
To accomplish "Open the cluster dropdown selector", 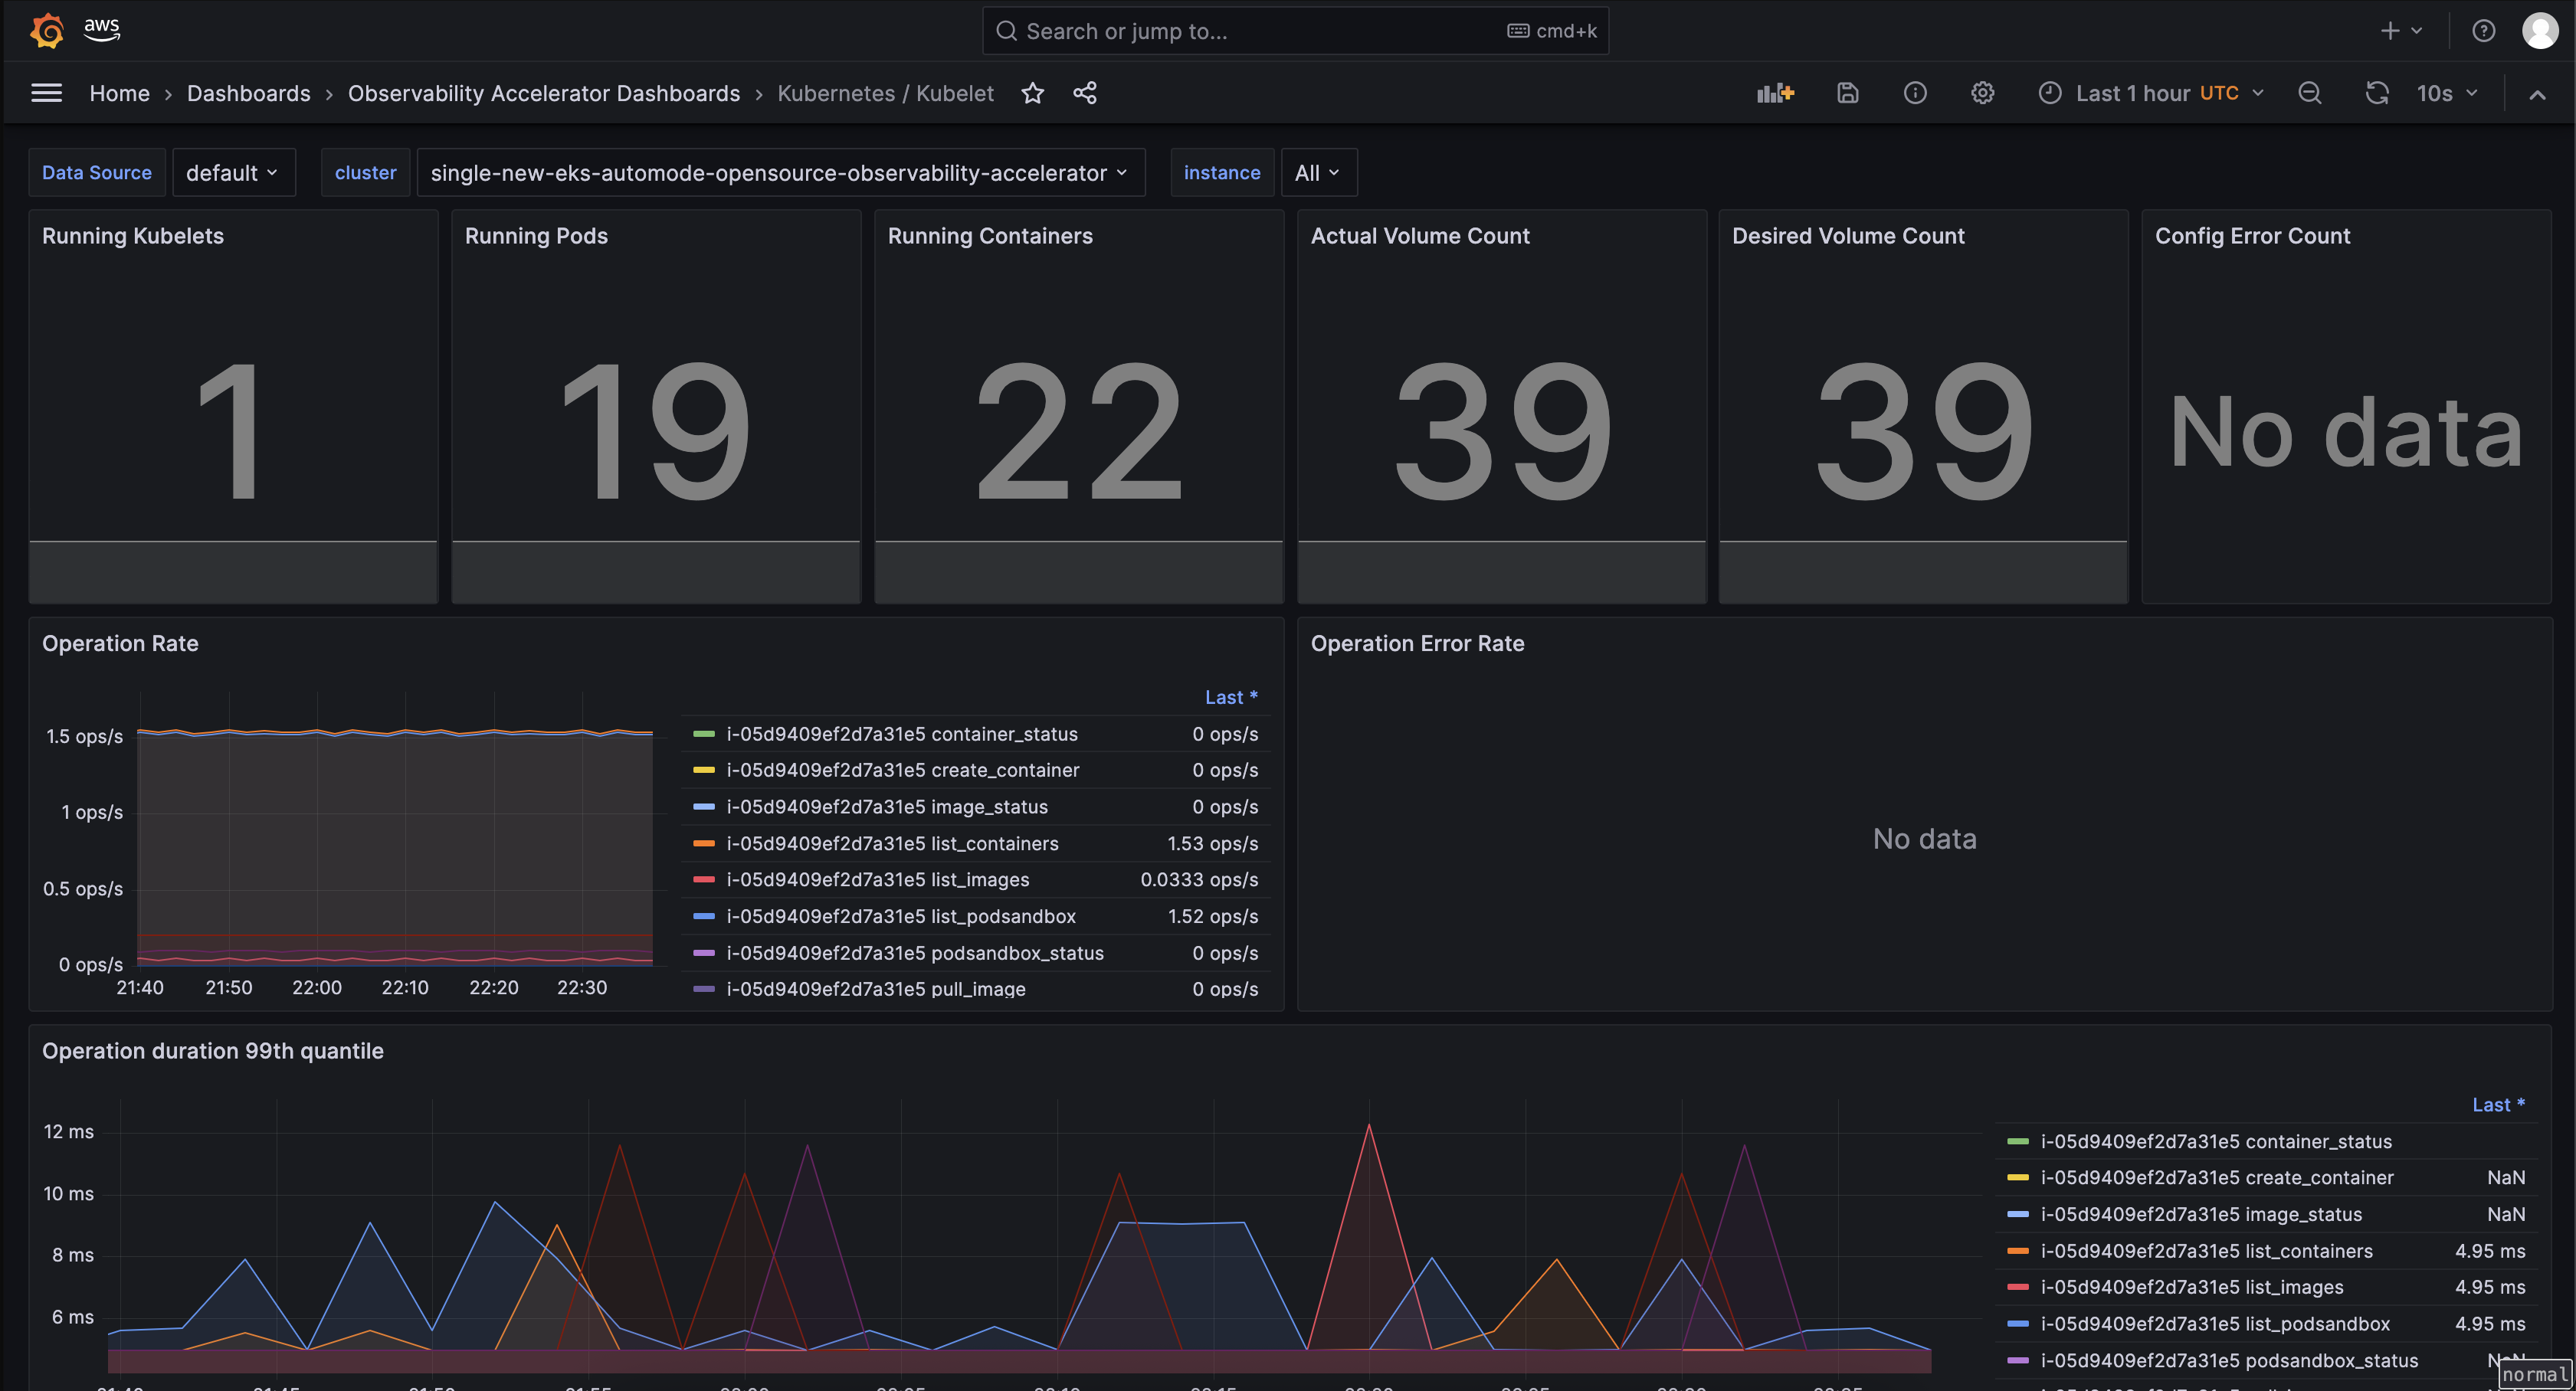I will point(781,172).
